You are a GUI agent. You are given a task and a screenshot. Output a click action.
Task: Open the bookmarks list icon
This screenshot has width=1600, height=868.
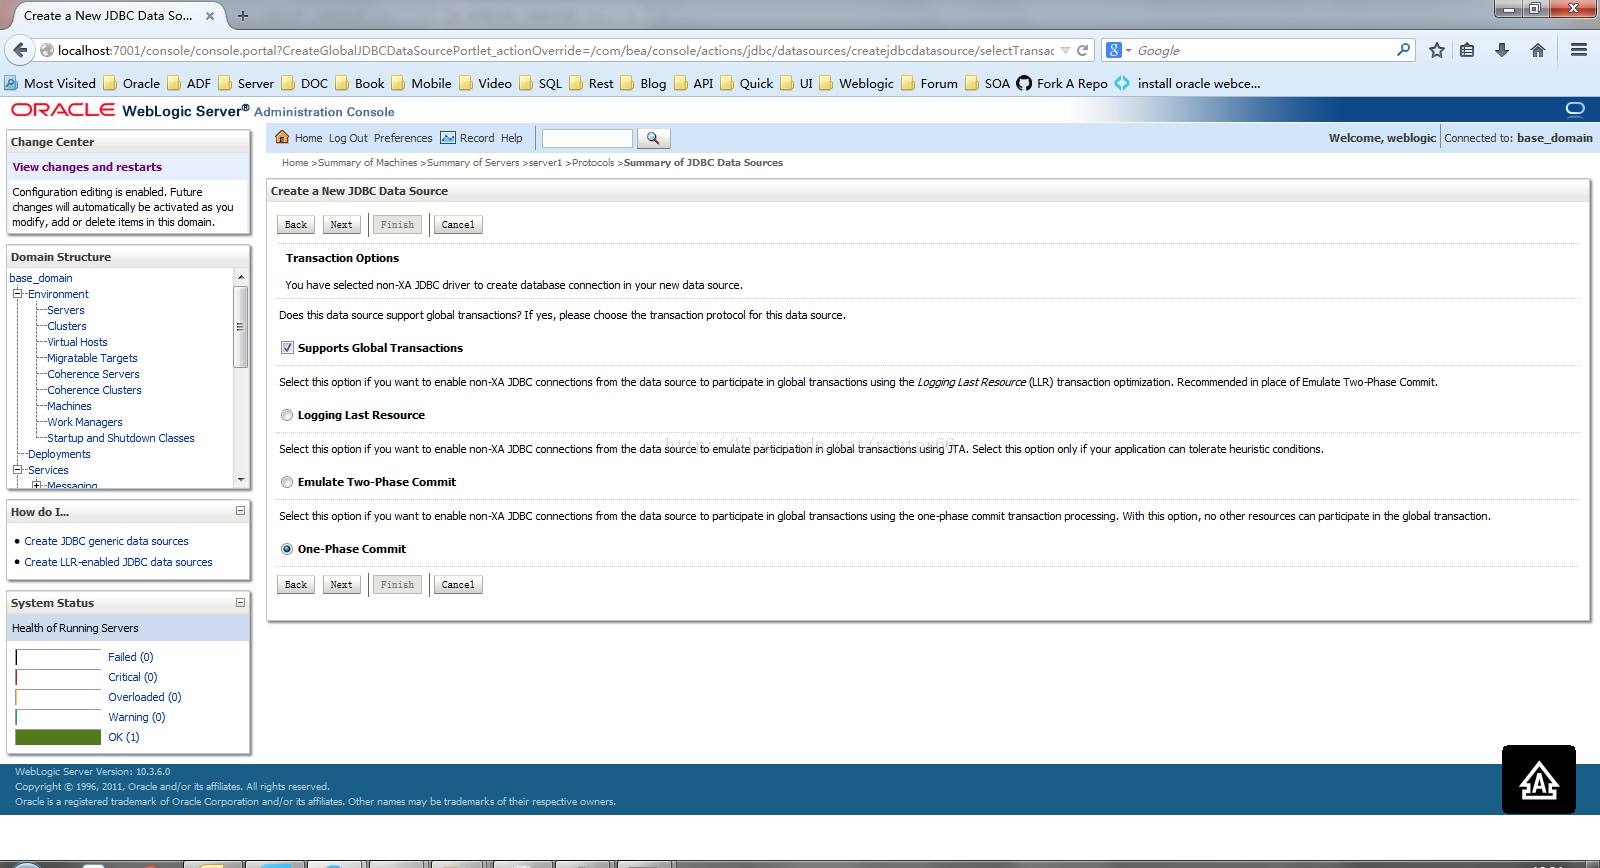[x=1467, y=50]
